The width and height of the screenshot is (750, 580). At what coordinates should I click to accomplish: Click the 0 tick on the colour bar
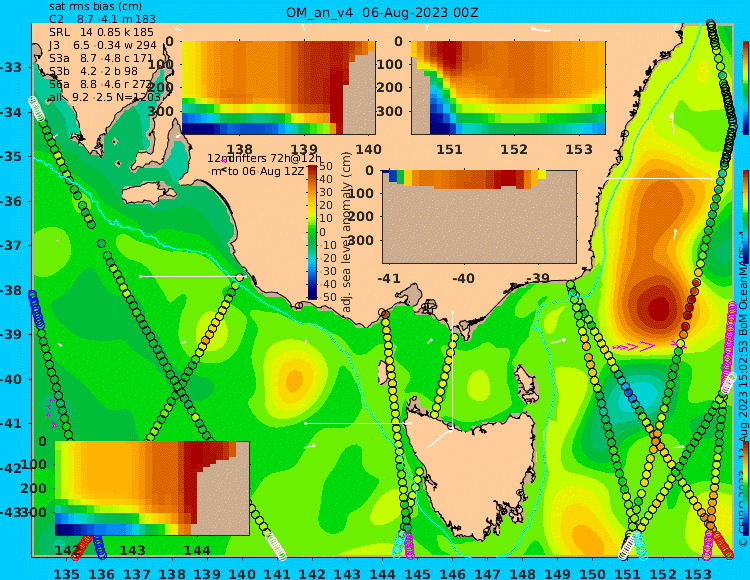point(322,232)
